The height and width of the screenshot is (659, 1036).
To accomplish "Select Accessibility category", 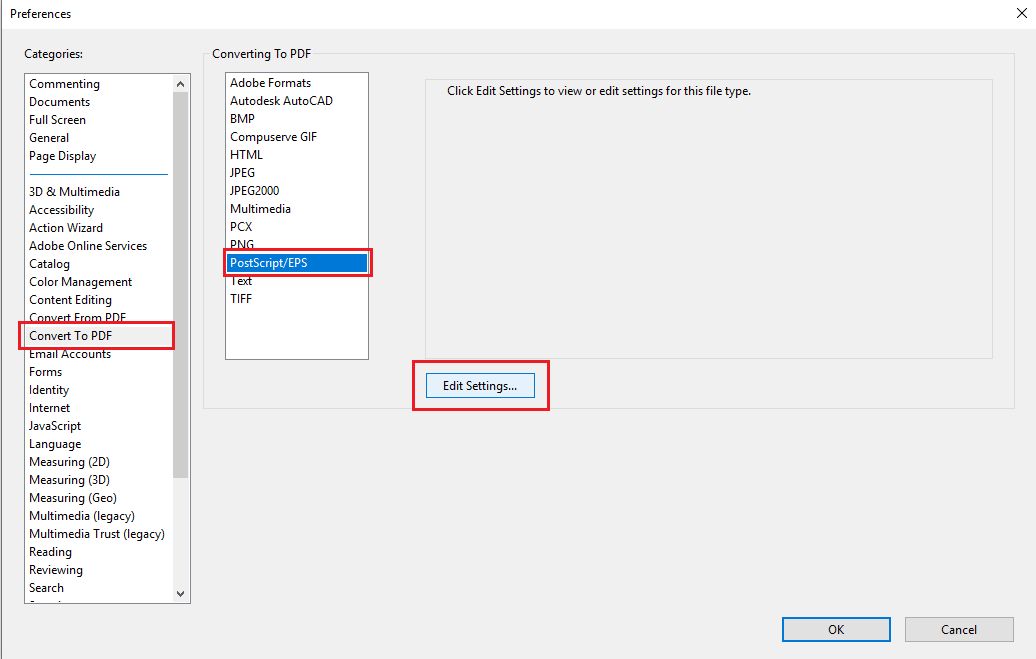I will click(x=61, y=210).
